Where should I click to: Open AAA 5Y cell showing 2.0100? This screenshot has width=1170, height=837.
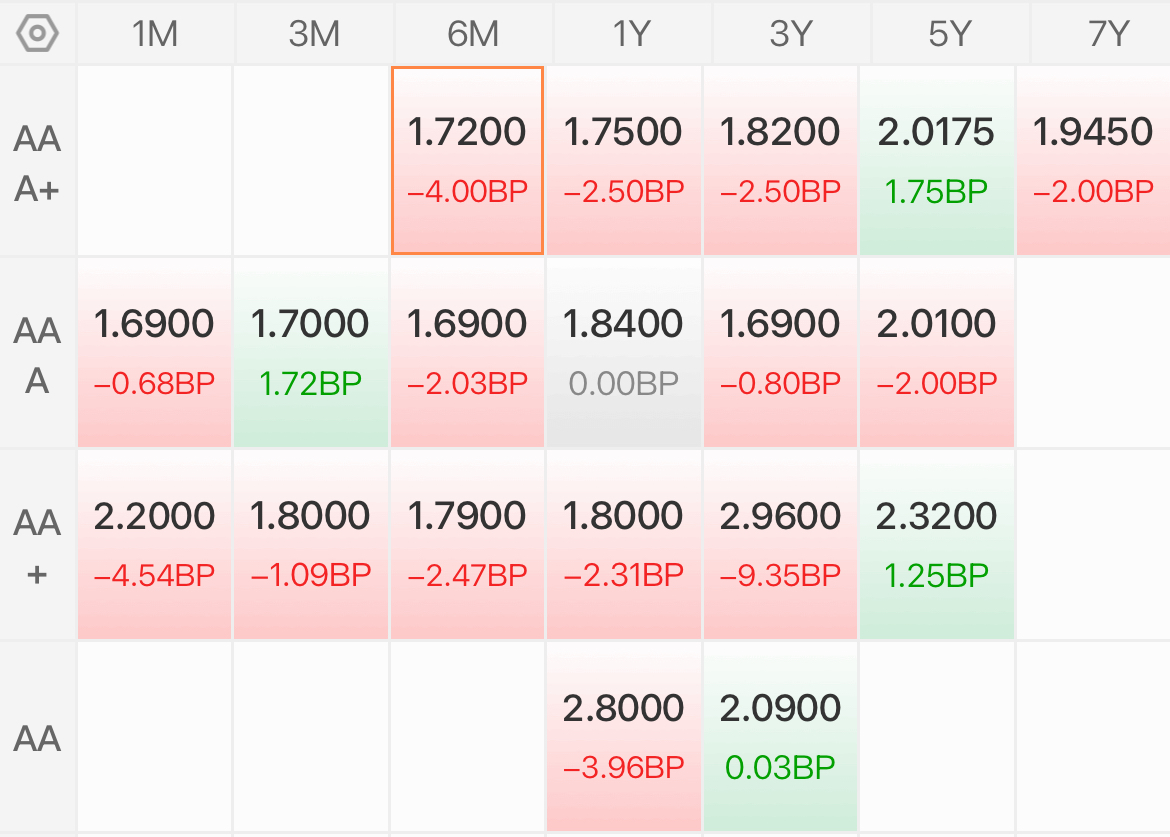(936, 353)
